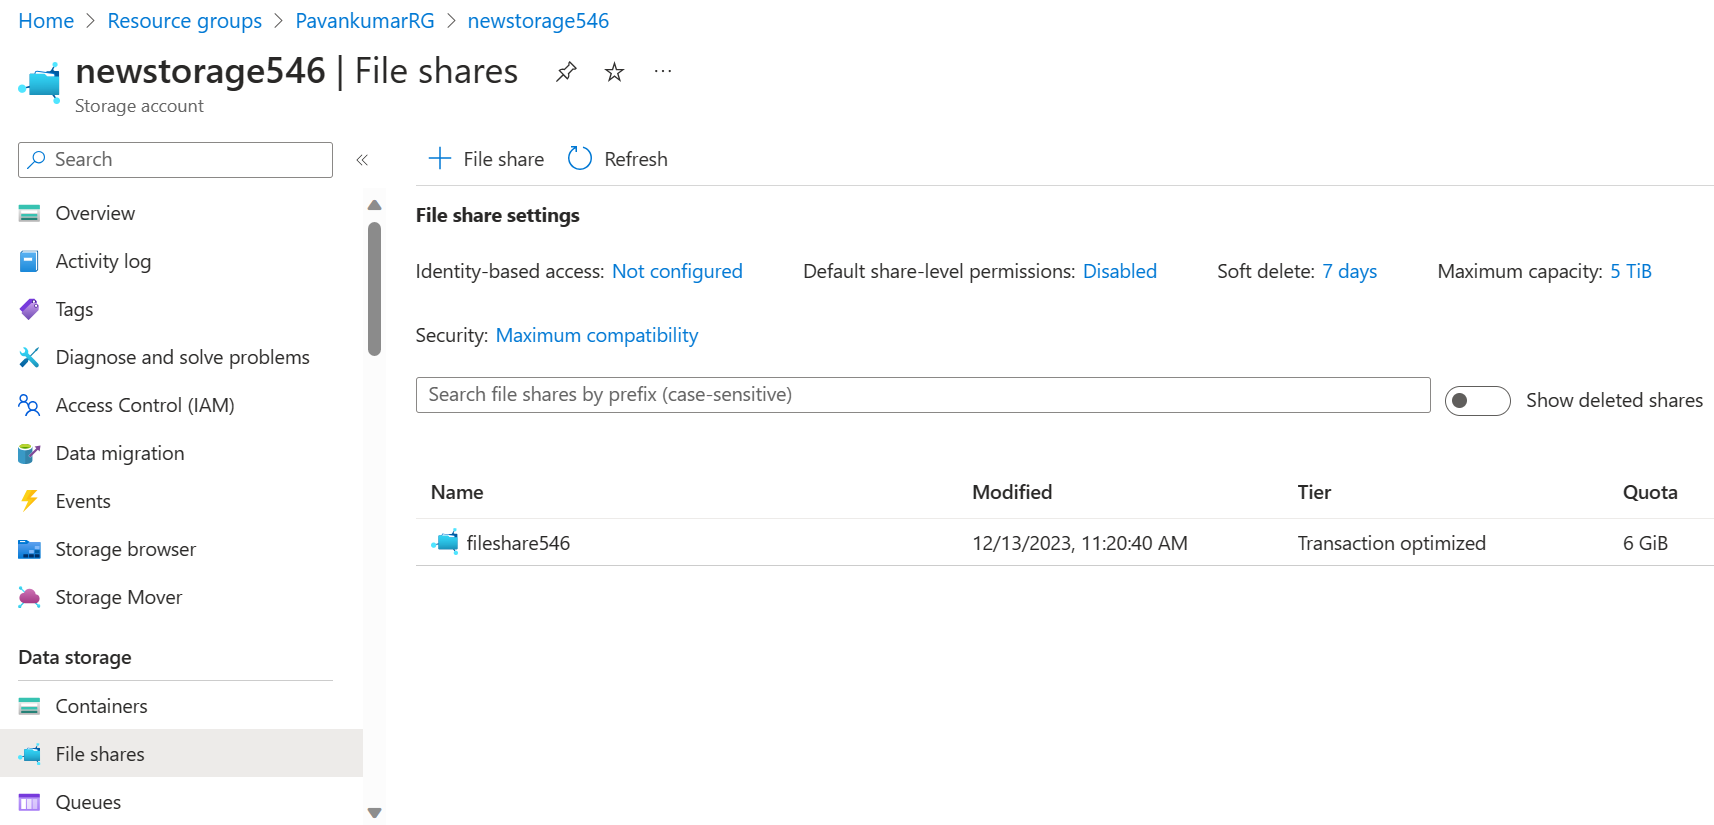This screenshot has height=825, width=1714.
Task: Open Not configured identity-based access link
Action: 677,271
